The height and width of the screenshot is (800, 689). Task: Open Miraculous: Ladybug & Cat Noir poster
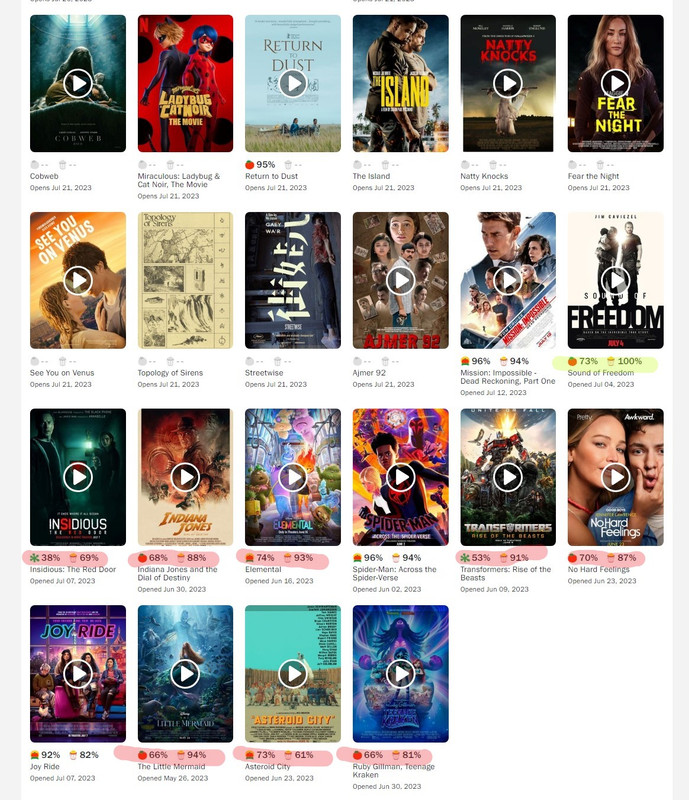pos(185,83)
